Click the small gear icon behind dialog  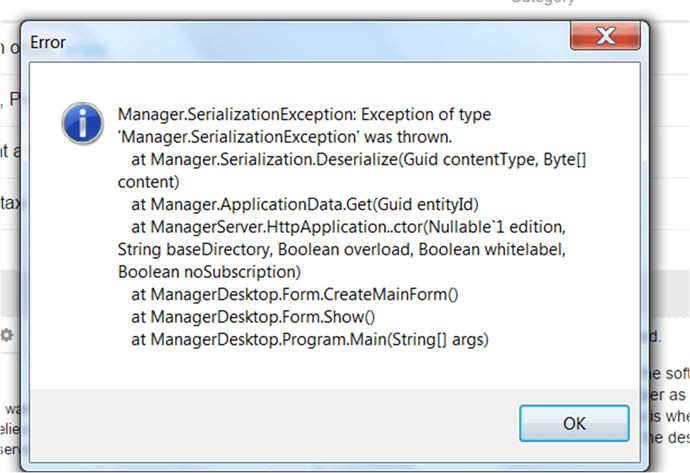8,335
